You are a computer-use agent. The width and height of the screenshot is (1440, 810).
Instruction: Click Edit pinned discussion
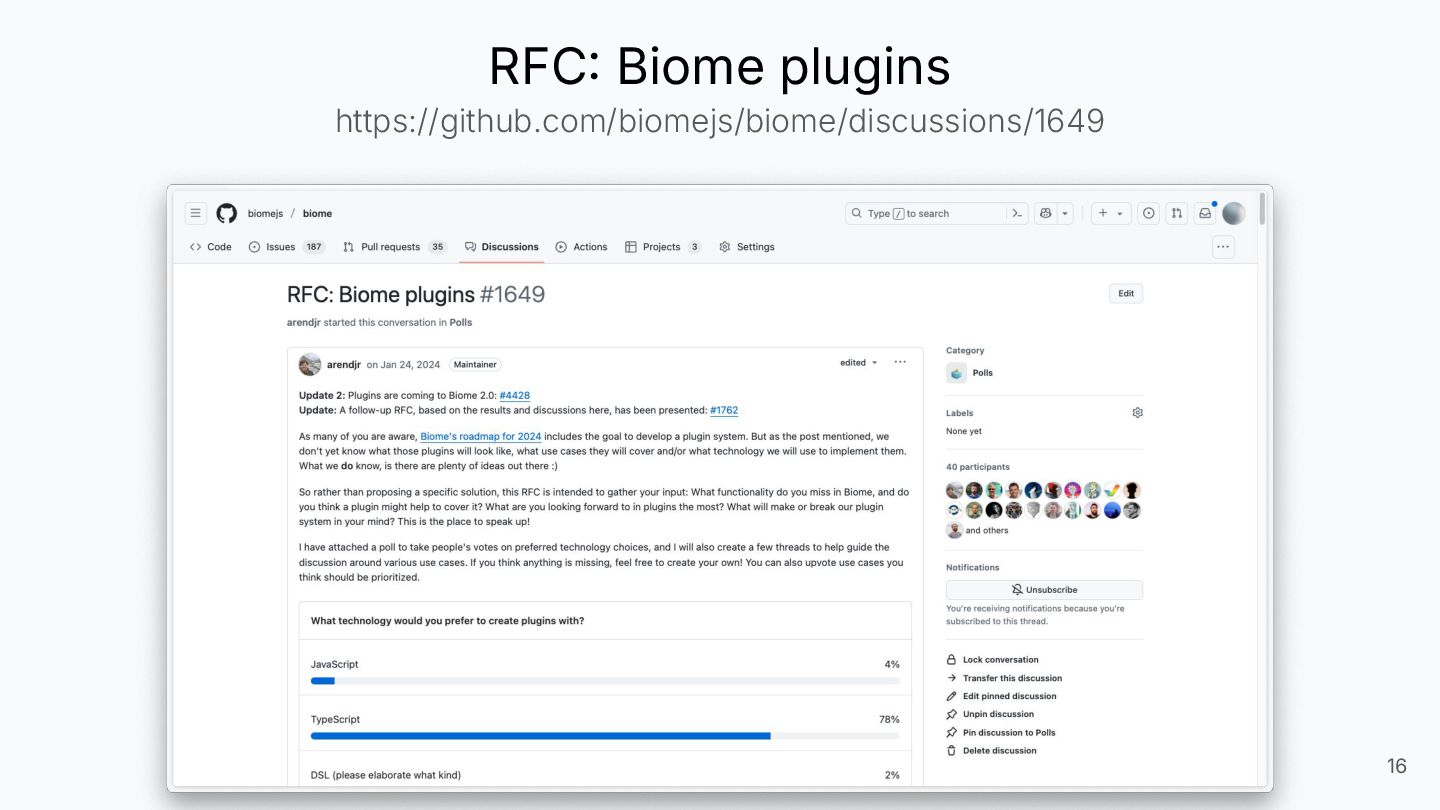[x=1001, y=696]
